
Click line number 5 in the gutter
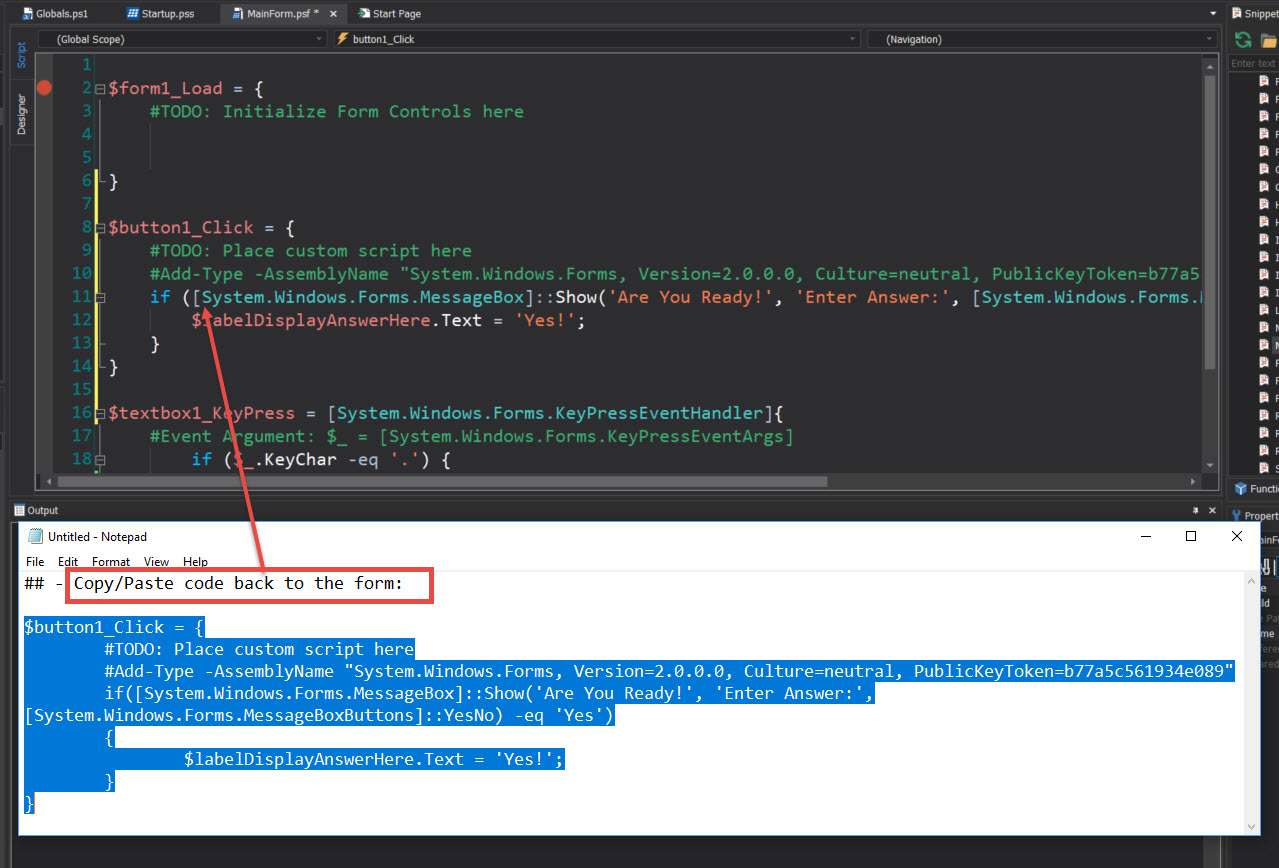(x=88, y=158)
